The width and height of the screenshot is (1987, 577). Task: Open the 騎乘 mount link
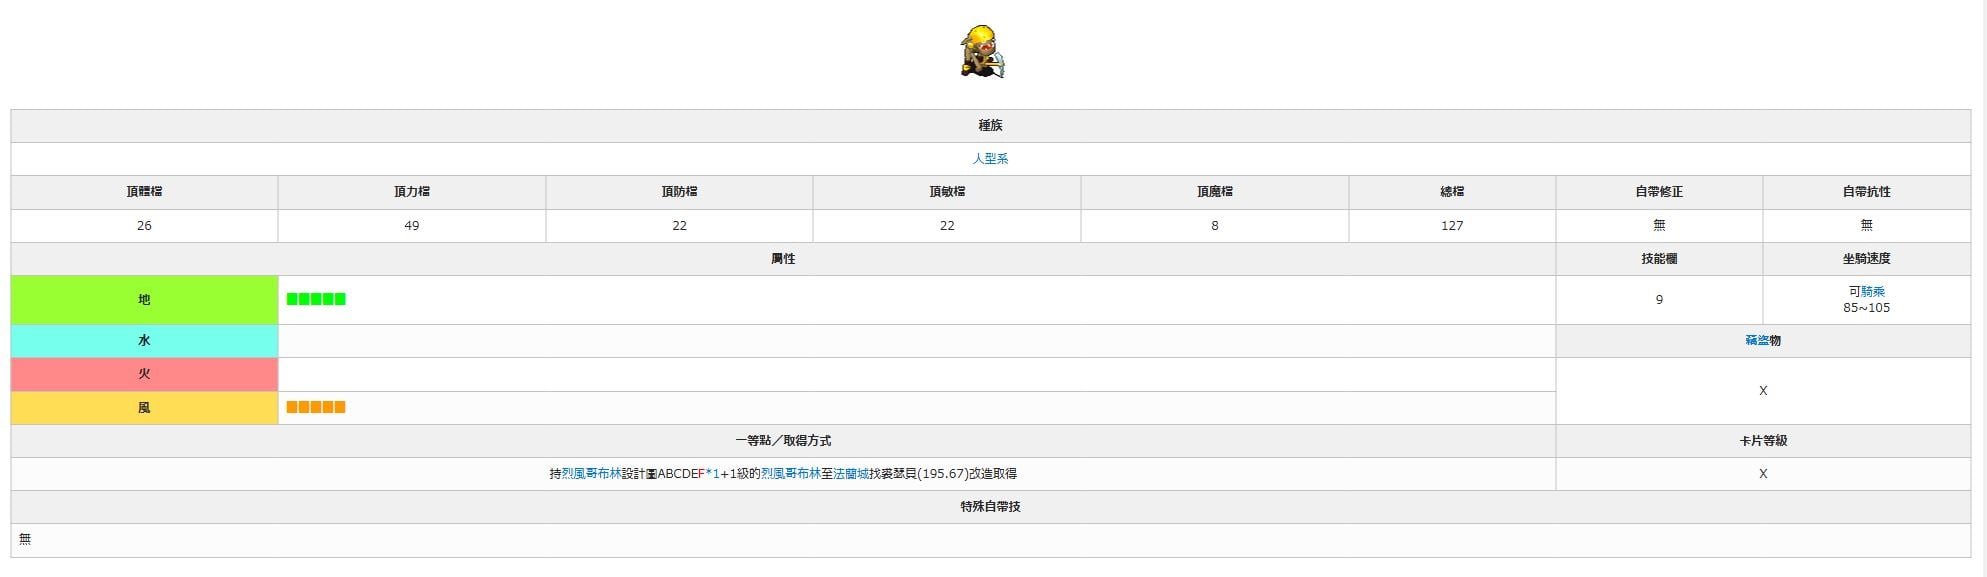[1873, 292]
